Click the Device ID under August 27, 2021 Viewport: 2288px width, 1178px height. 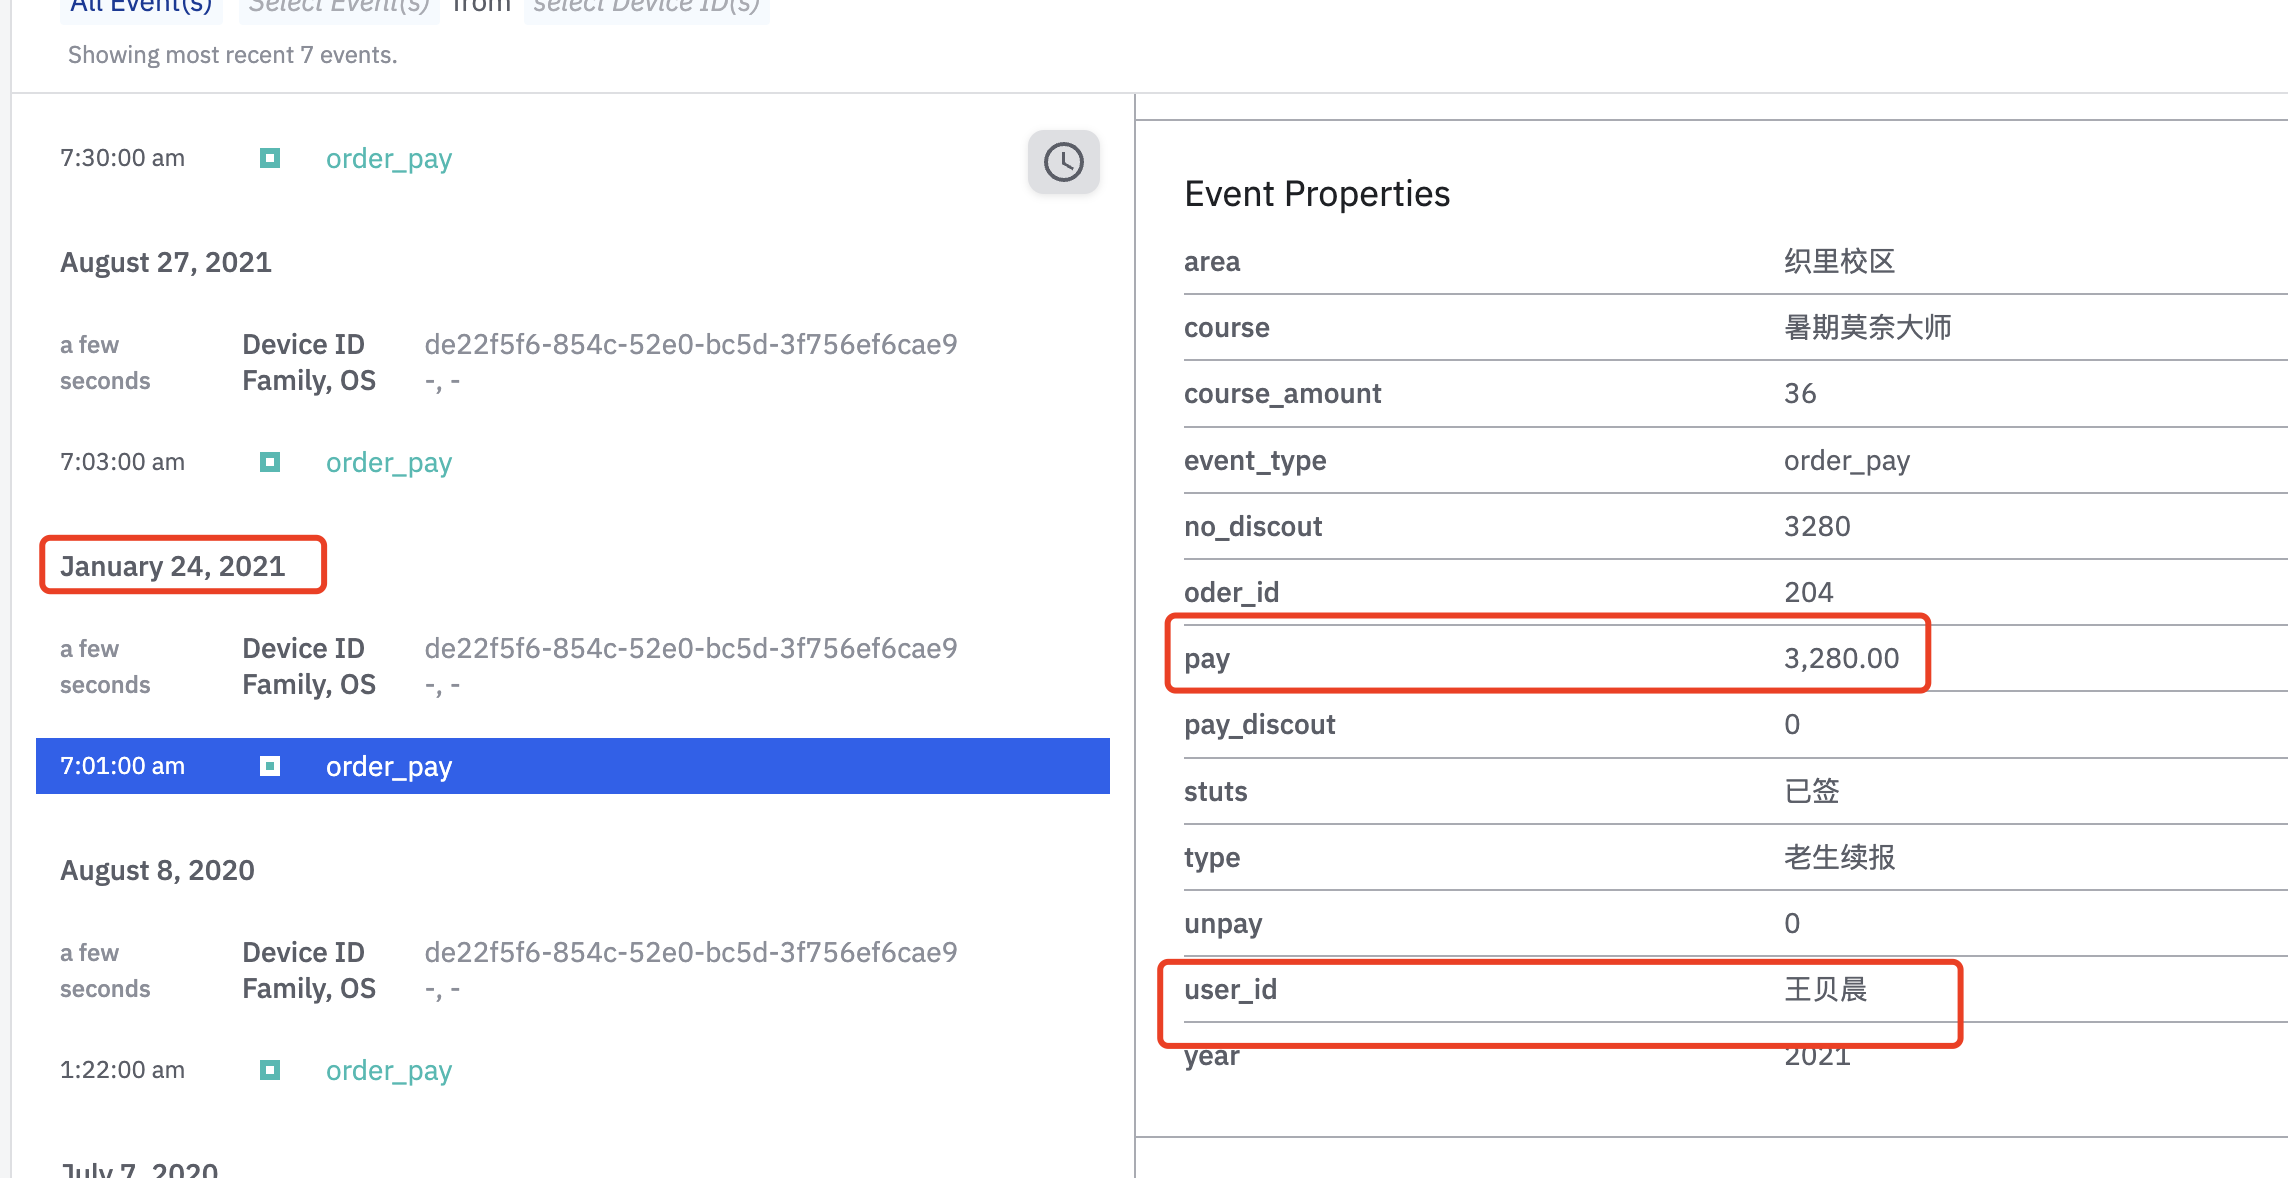pos(690,344)
